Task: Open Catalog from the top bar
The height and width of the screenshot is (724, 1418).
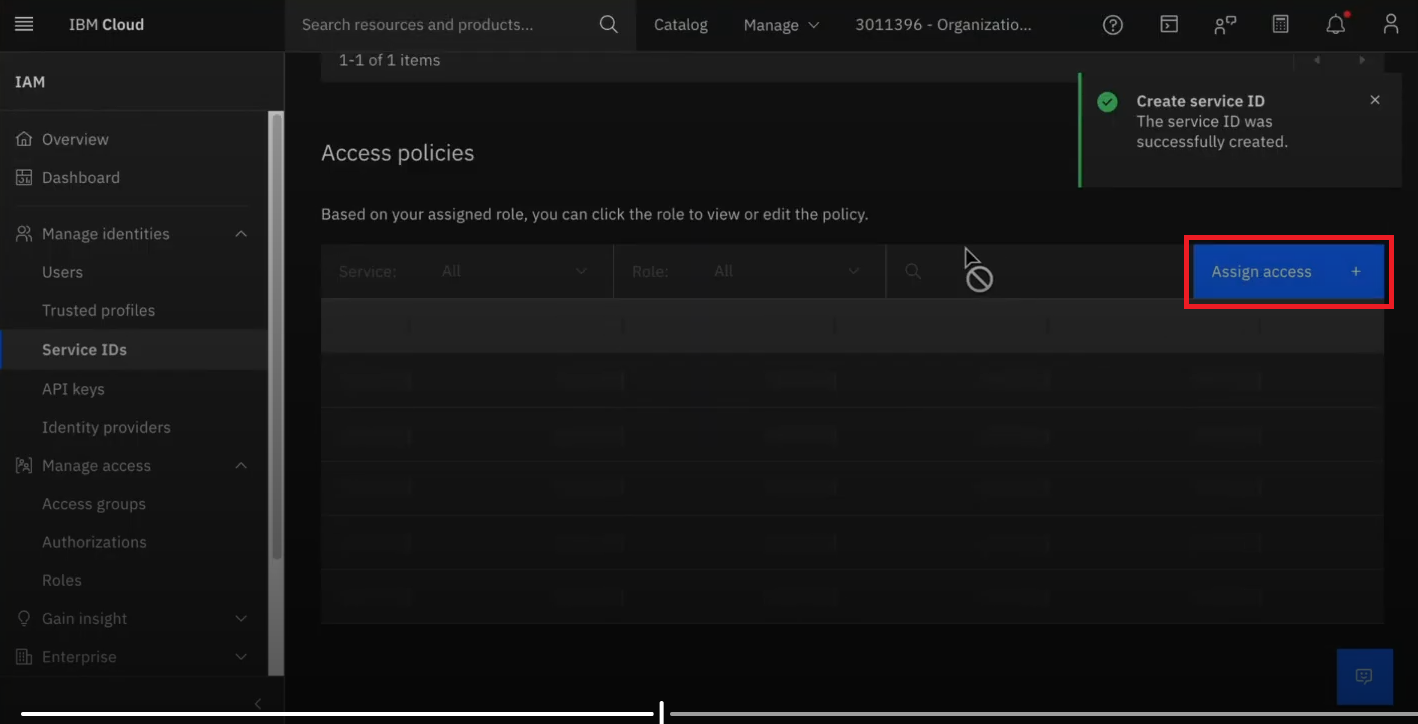Action: click(681, 25)
